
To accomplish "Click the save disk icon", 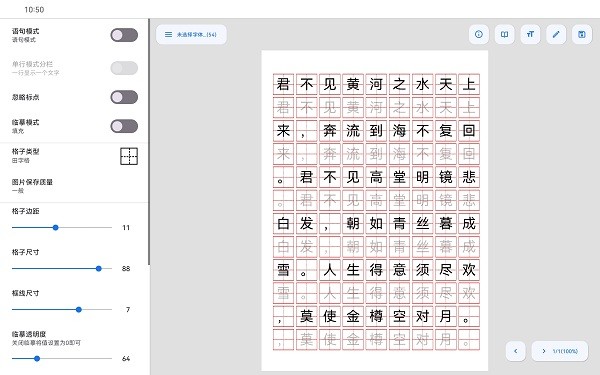I will click(582, 34).
